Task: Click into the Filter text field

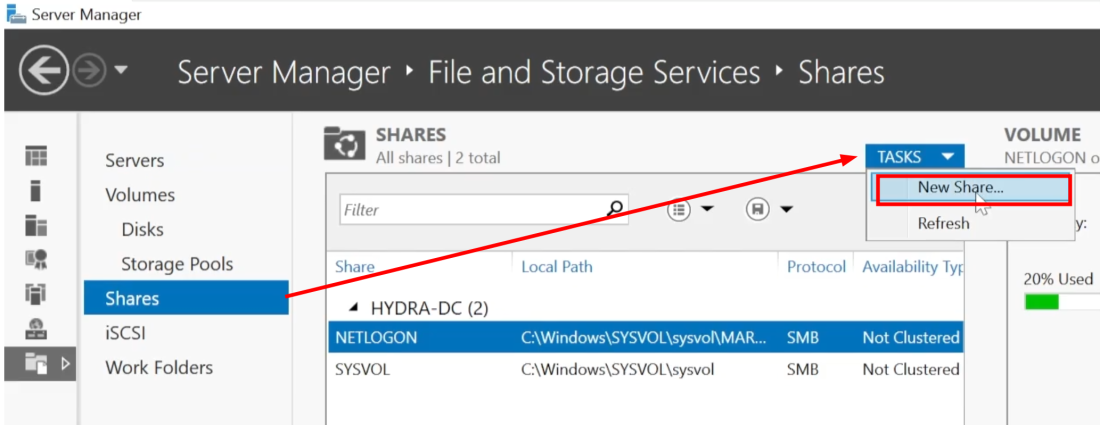Action: (470, 210)
